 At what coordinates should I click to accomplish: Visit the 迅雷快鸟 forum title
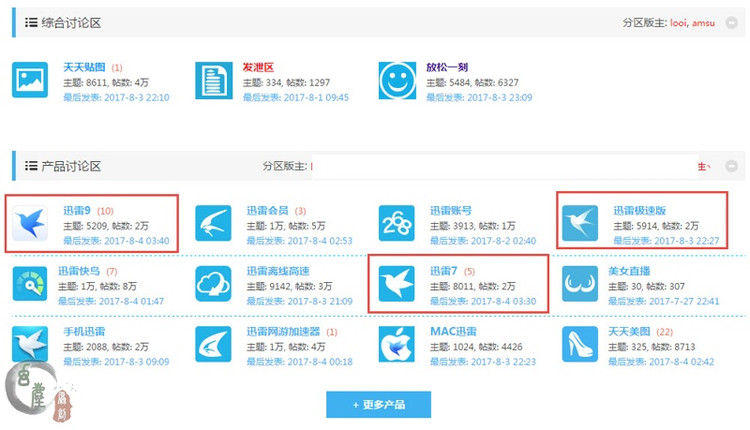(x=79, y=271)
